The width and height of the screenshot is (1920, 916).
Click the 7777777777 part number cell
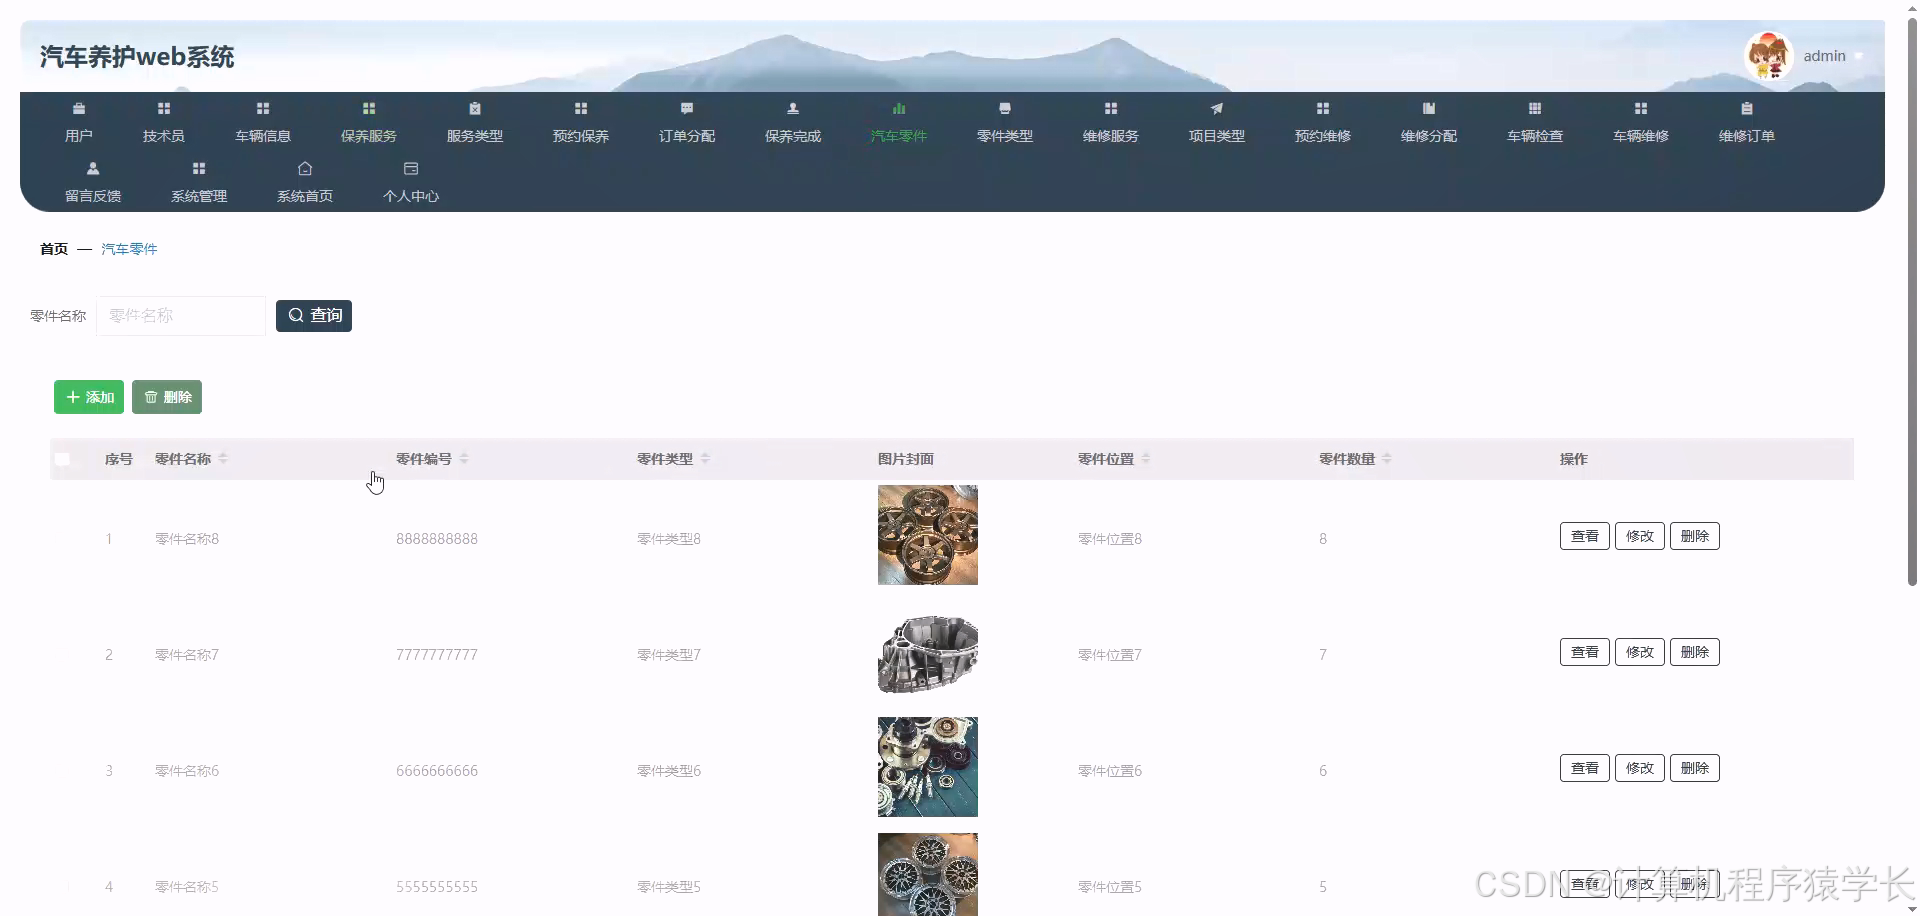tap(437, 655)
